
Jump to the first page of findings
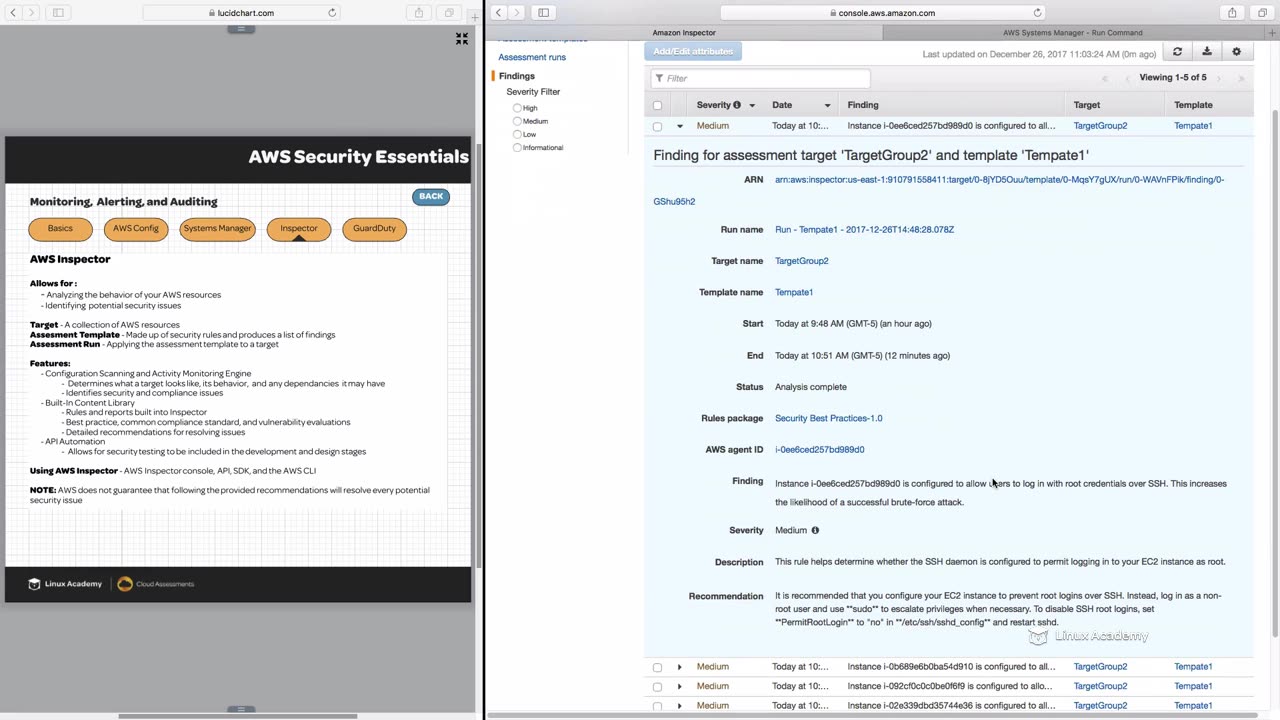click(x=1105, y=78)
